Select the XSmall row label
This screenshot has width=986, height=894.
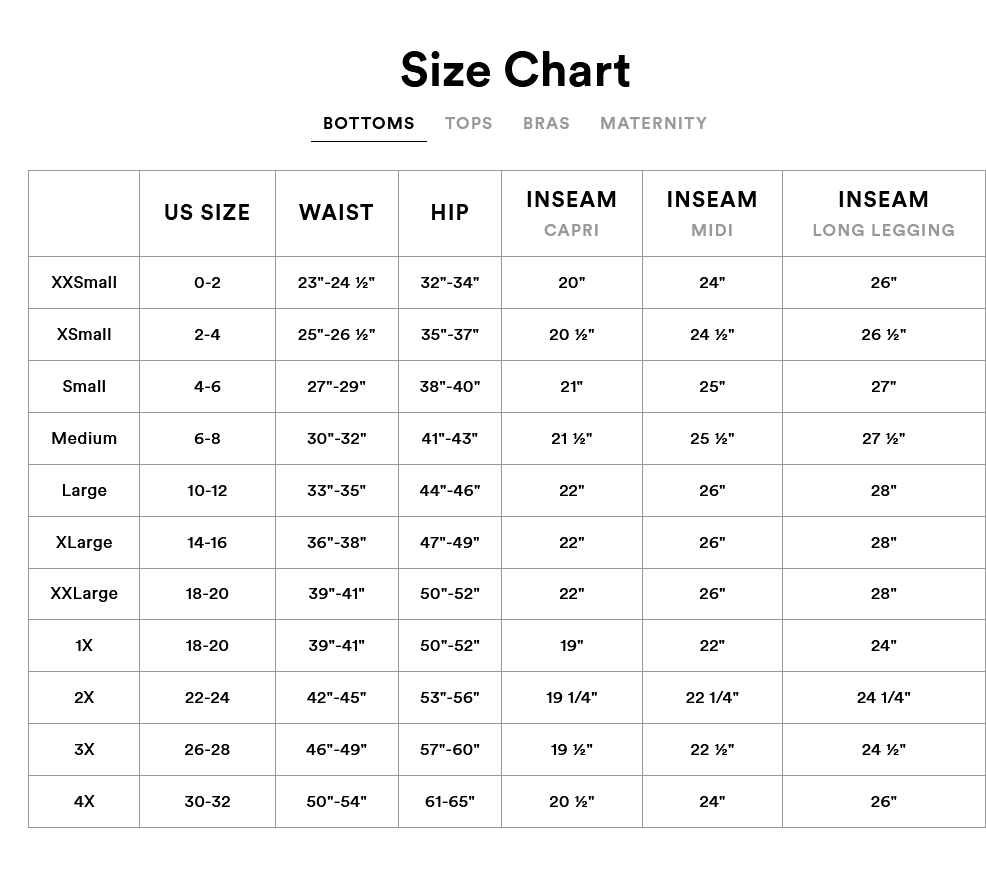pyautogui.click(x=84, y=334)
